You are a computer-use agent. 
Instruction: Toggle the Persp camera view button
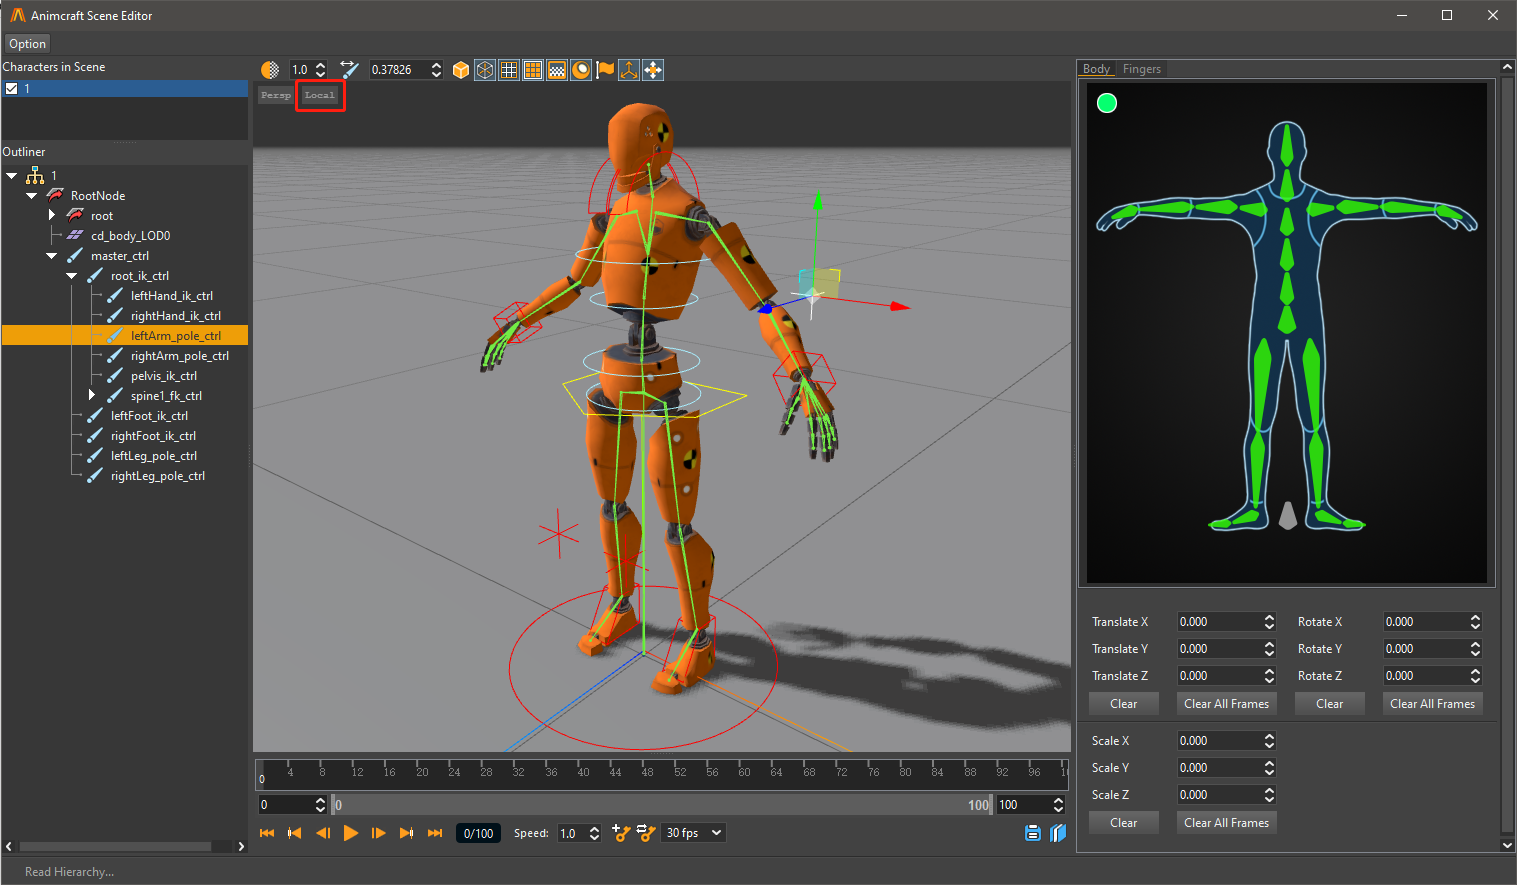[276, 95]
